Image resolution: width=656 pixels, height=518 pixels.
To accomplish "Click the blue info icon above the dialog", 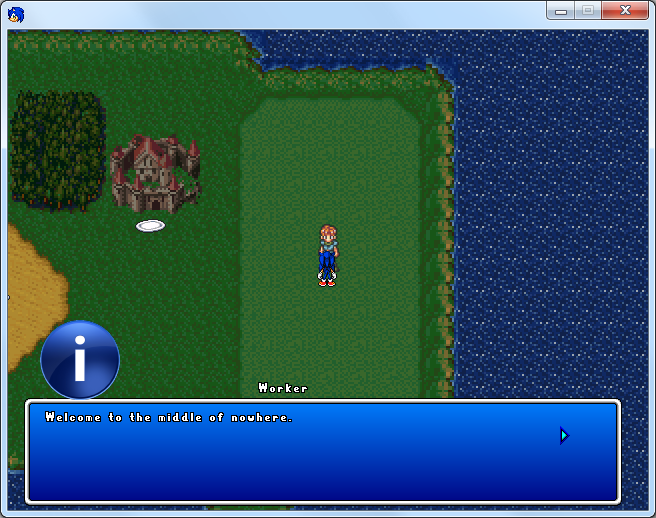I will 80,360.
